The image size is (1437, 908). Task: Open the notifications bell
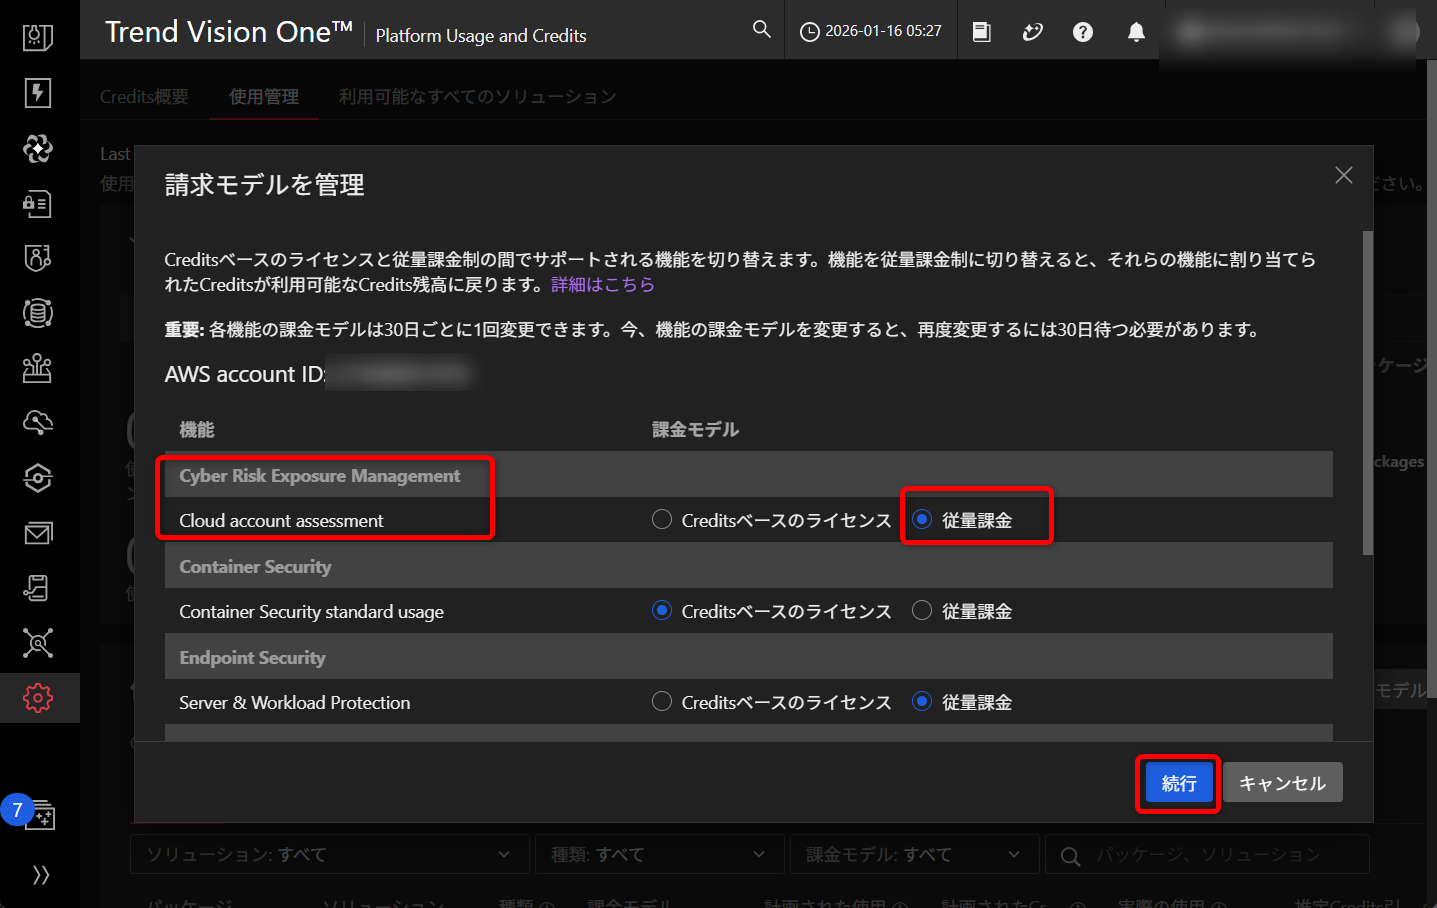tap(1136, 32)
